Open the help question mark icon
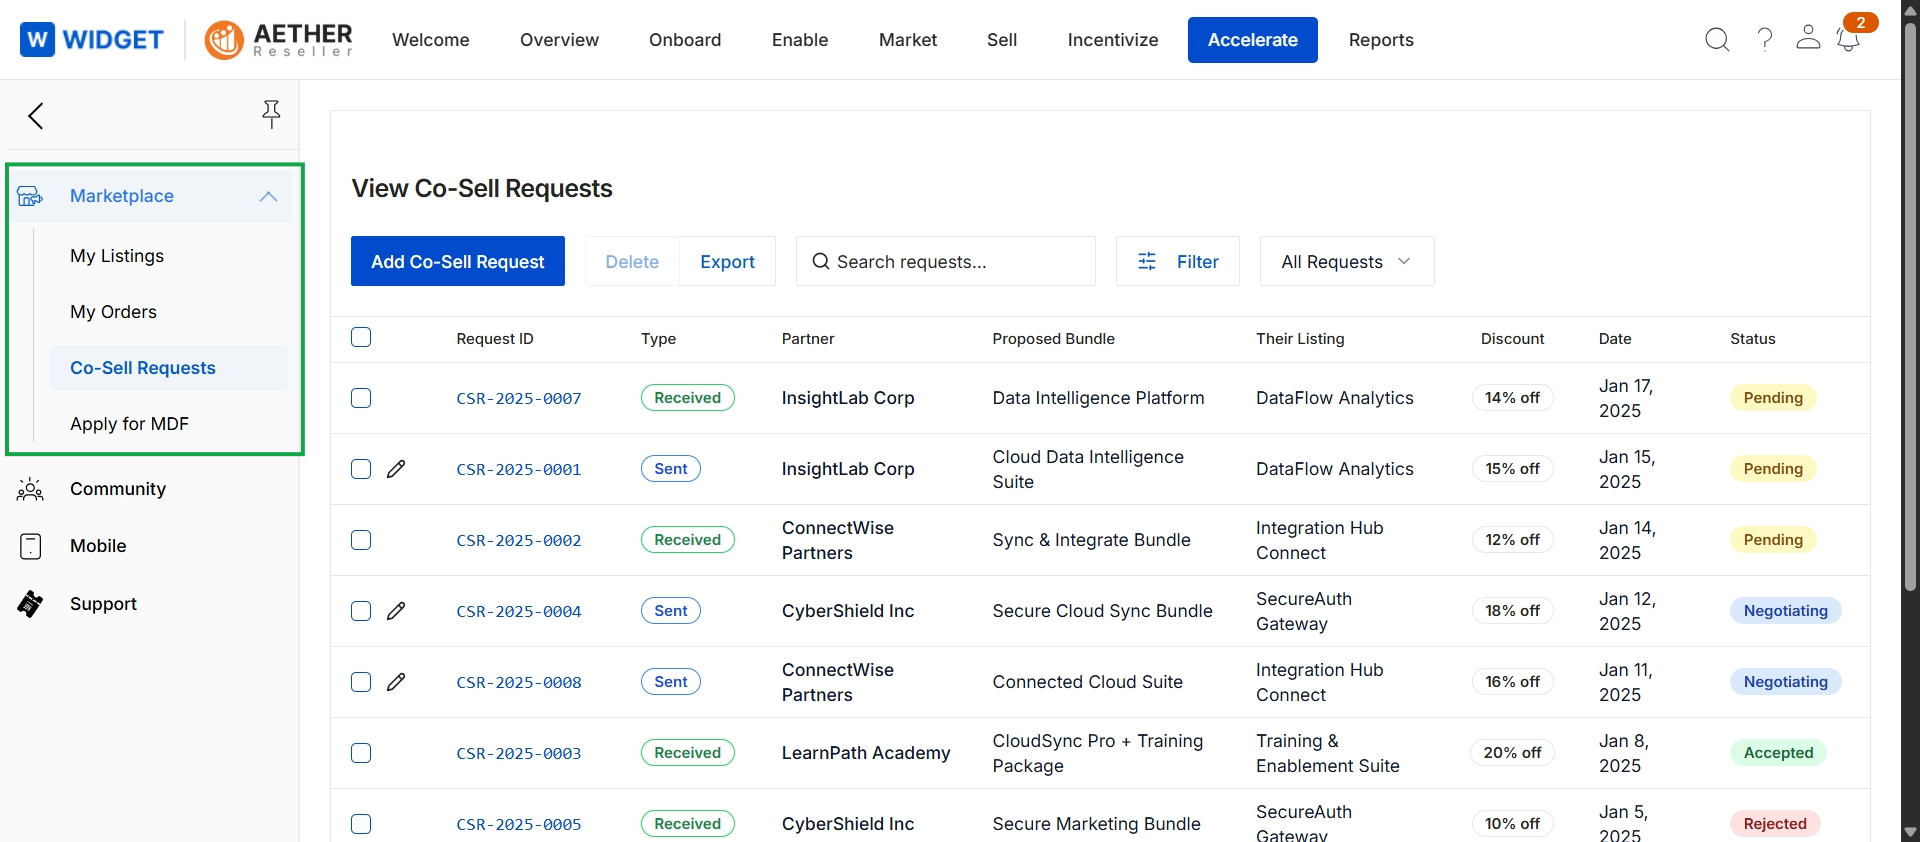The image size is (1920, 842). [x=1765, y=39]
